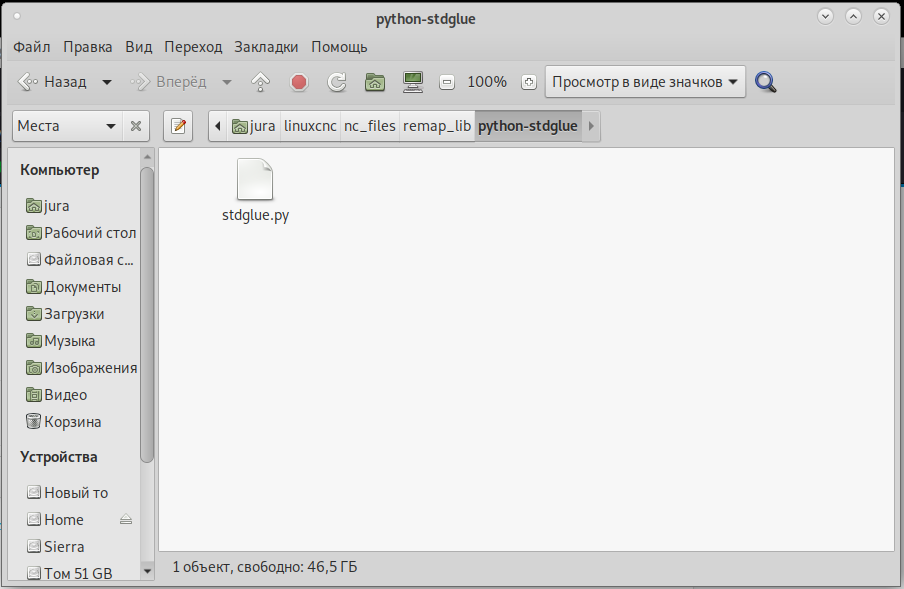Go back with the Назад button
This screenshot has height=589, width=904.
tap(52, 82)
